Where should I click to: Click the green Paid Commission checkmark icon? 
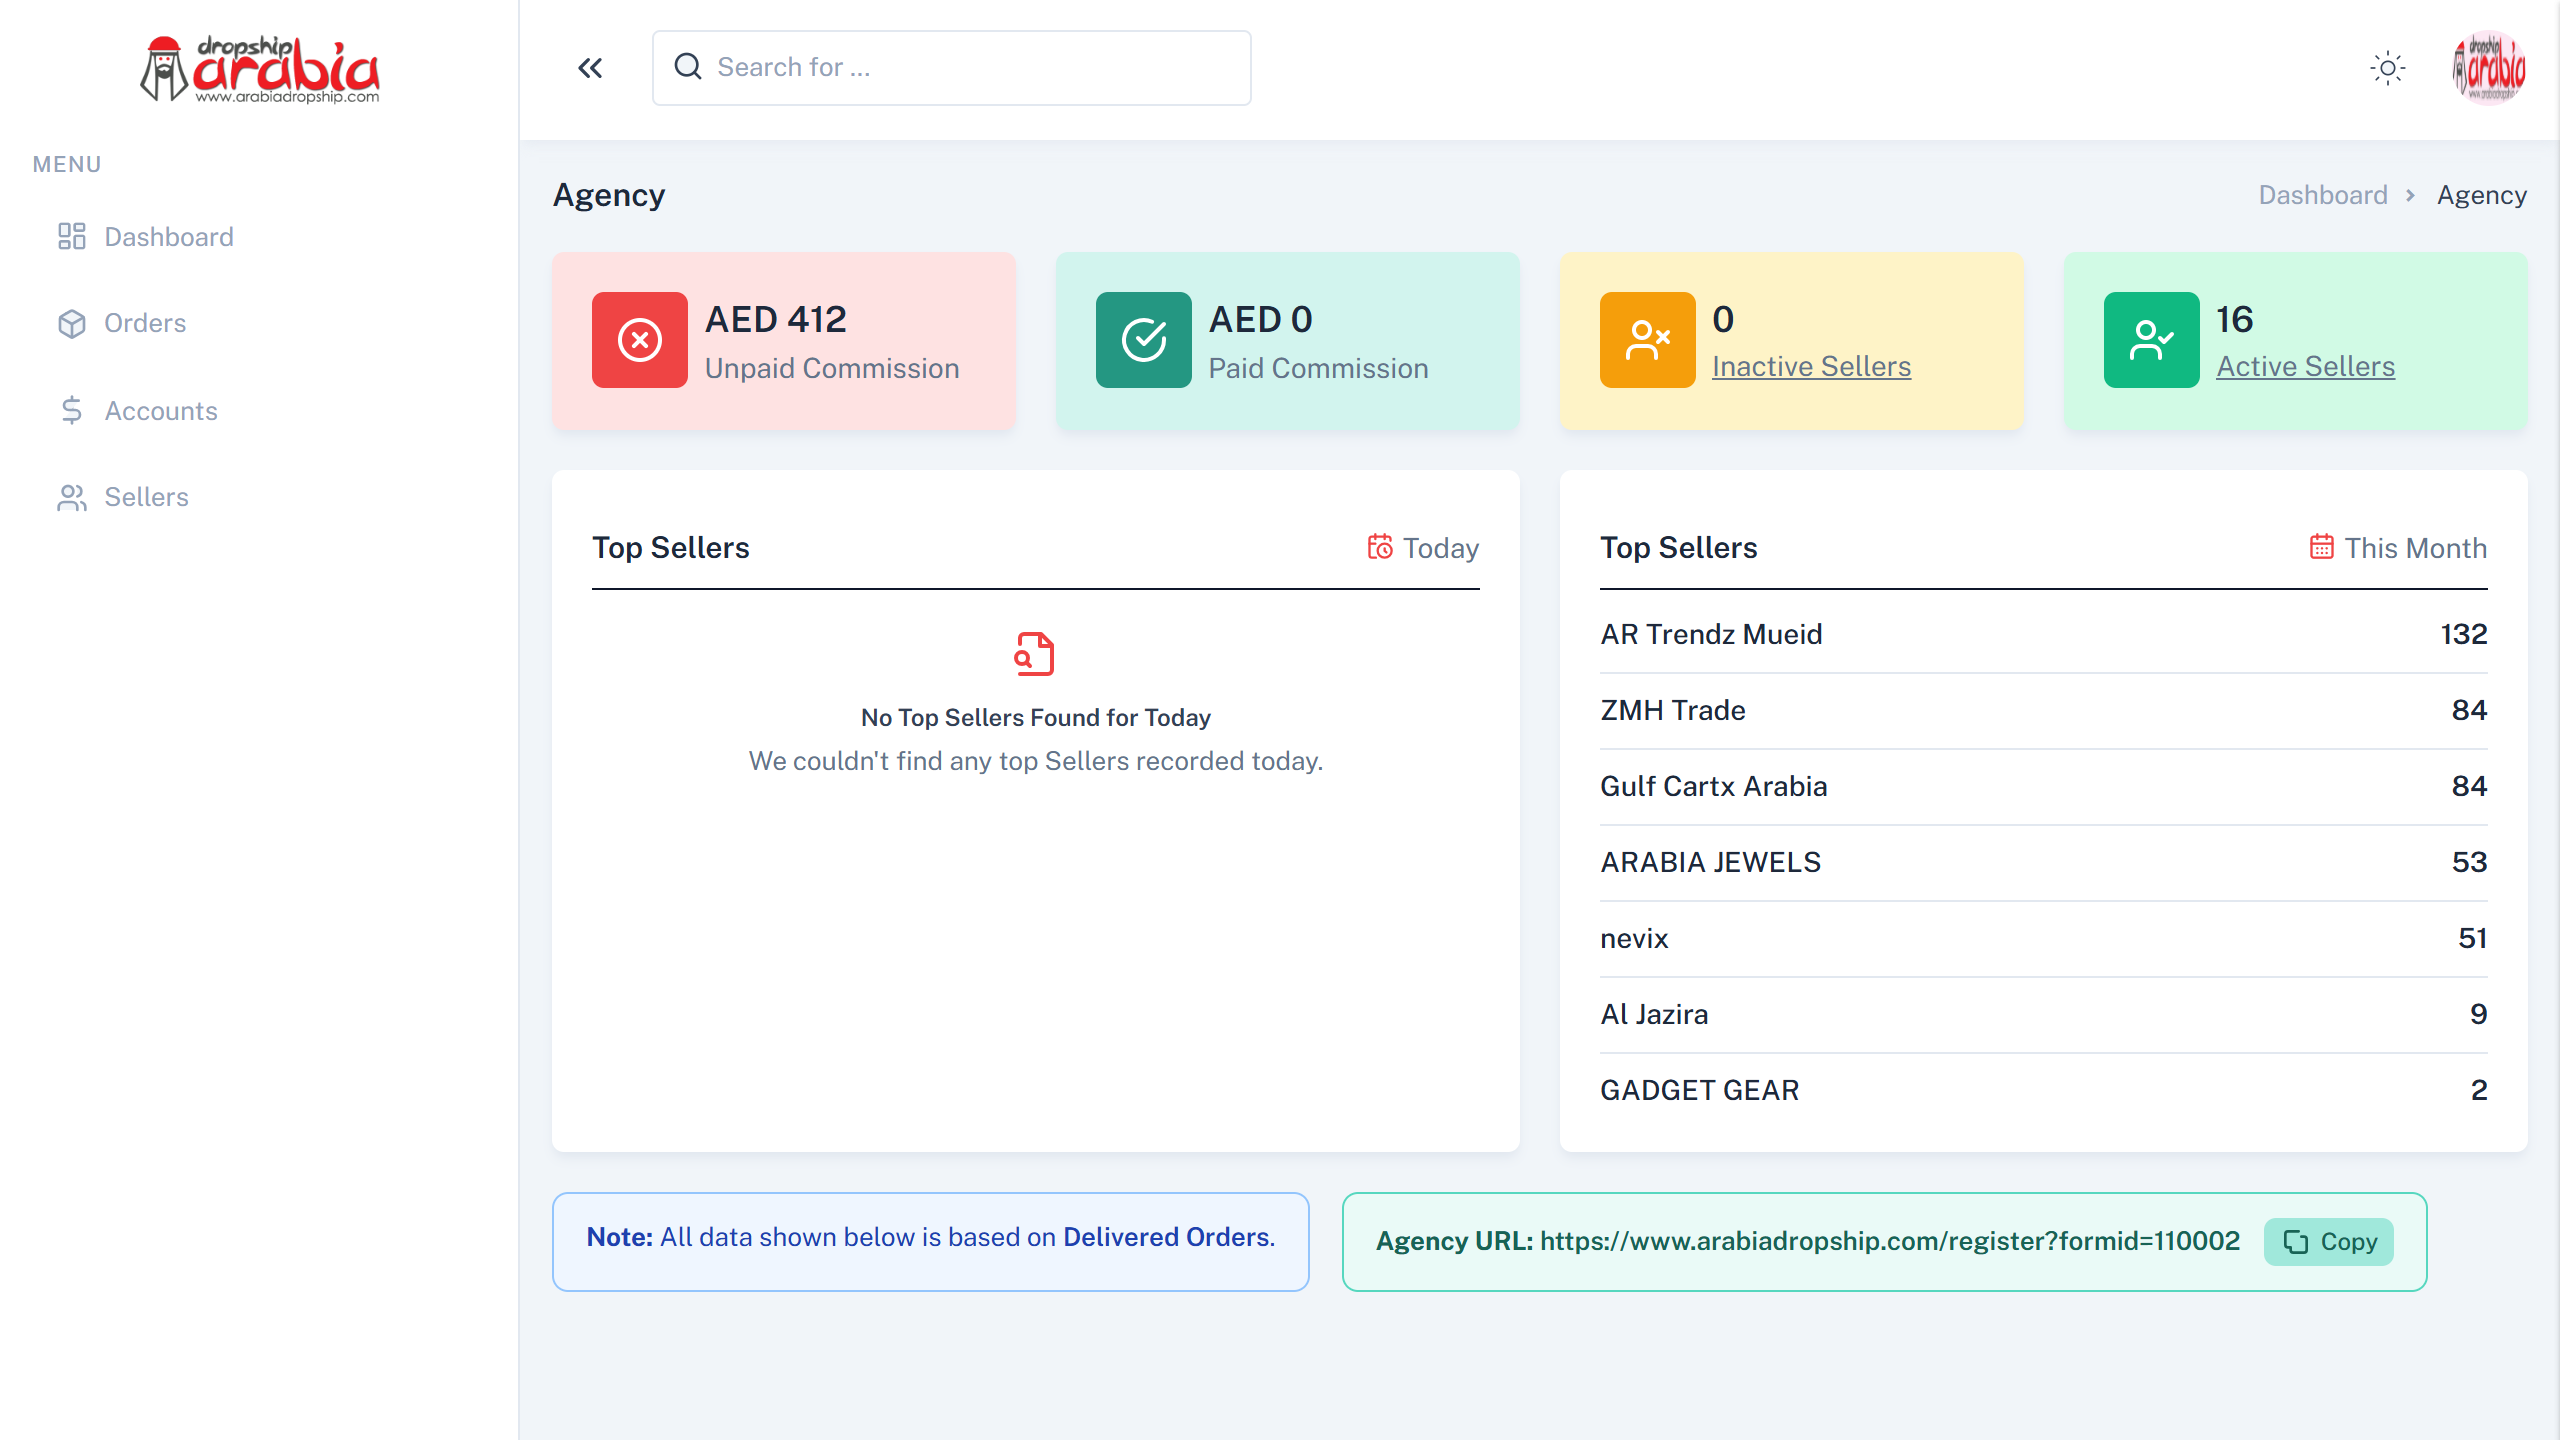(1143, 340)
